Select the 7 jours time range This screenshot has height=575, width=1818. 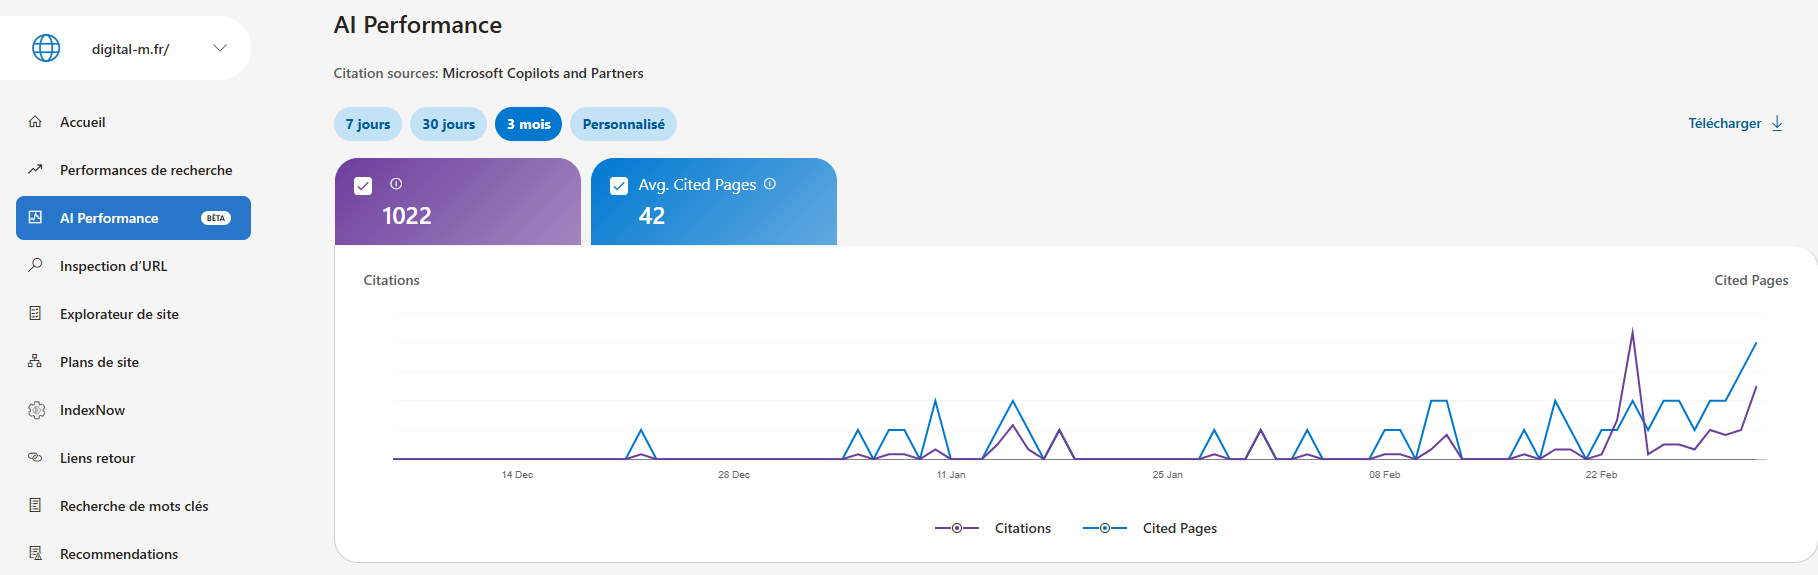pyautogui.click(x=368, y=124)
